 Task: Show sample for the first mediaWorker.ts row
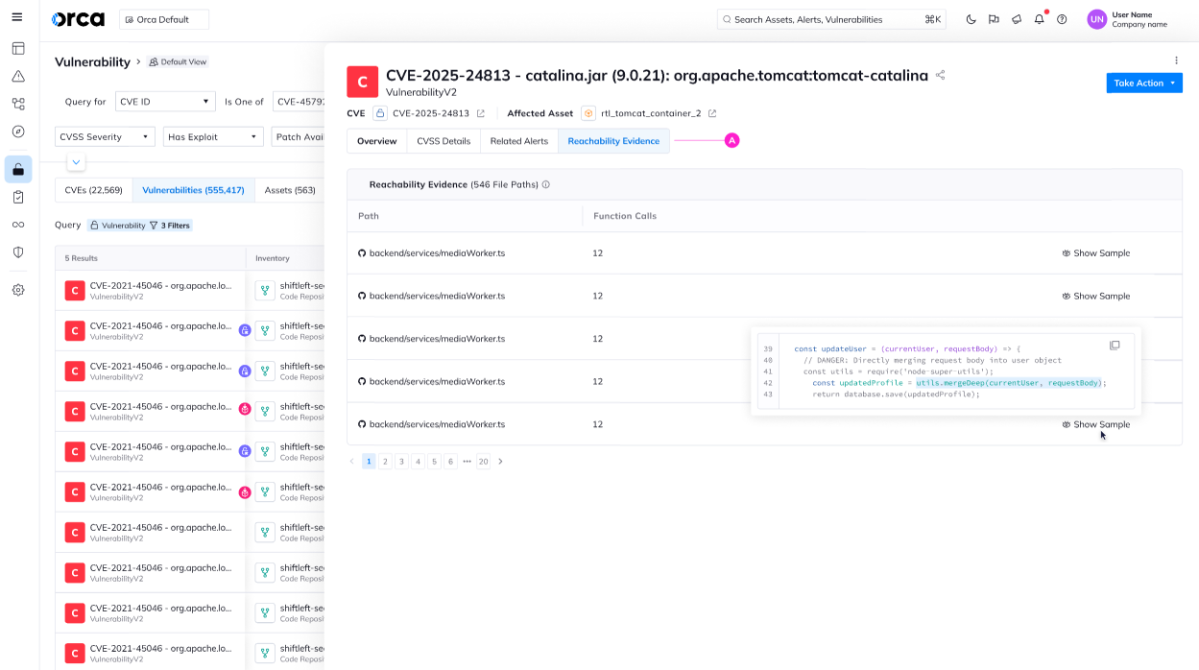pos(1096,254)
